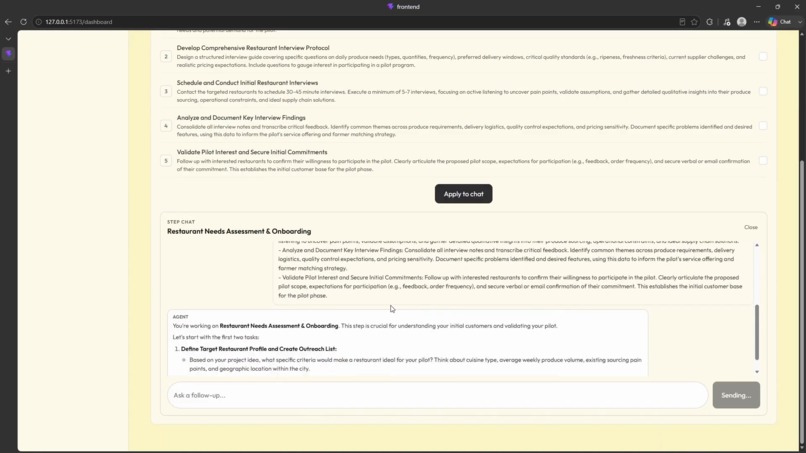Click 'Define Target Restaurant Profile and Create Outreach List'
Screen dimensions: 806x453
pyautogui.click(x=259, y=349)
